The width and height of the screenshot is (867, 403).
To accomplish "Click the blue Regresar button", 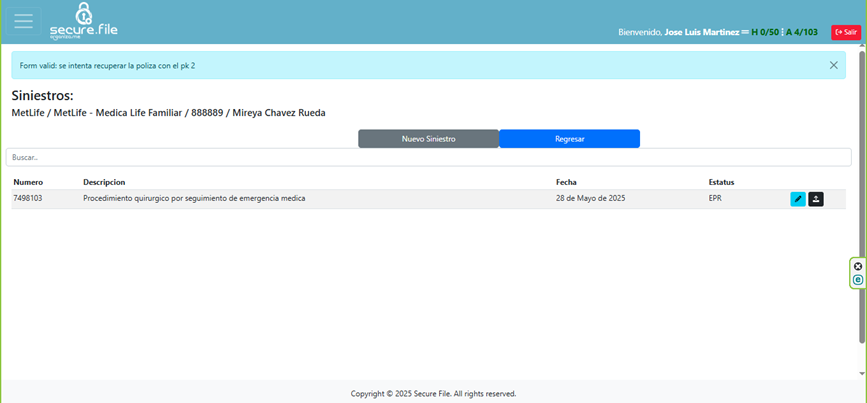I will click(x=569, y=139).
